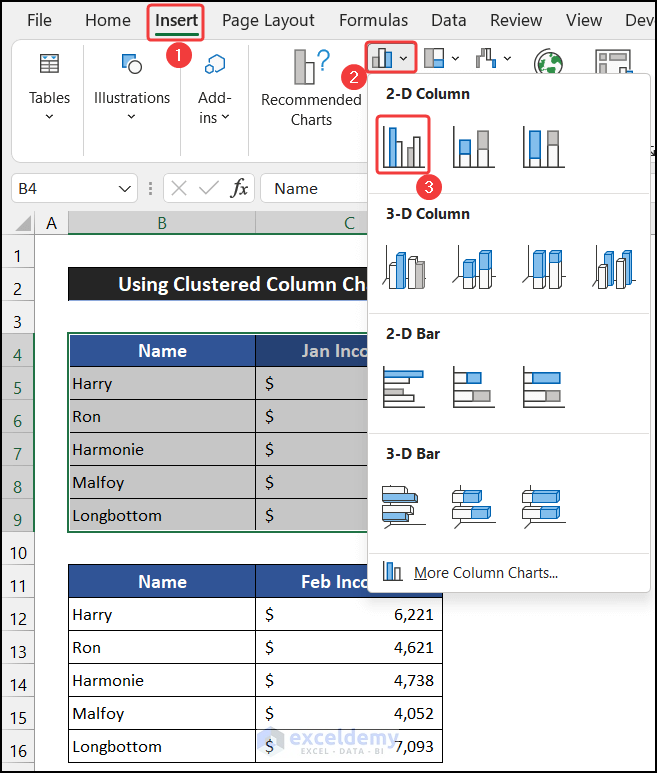Choose the 3-D Stacked Column chart icon
Viewport: 657px width, 773px height.
coord(474,267)
